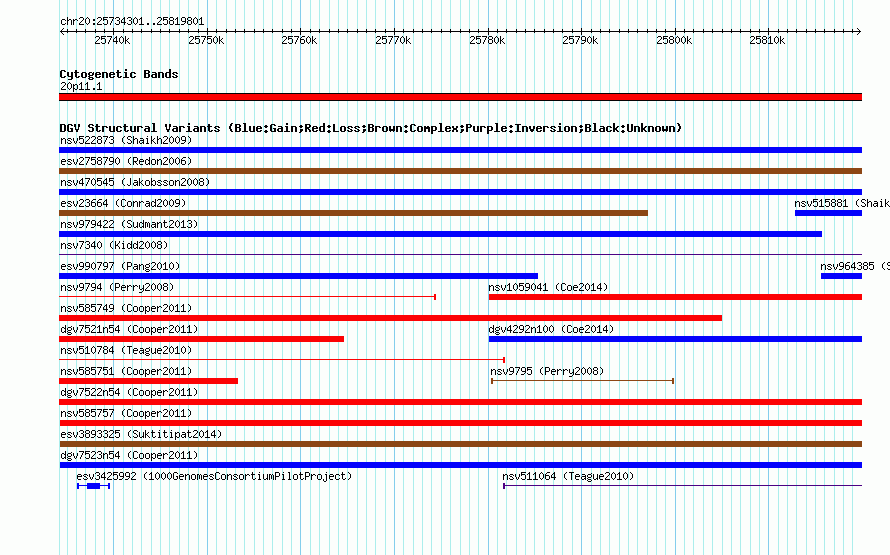This screenshot has width=890, height=555.
Task: Click the 25800k ruler tick label
Action: click(x=674, y=41)
